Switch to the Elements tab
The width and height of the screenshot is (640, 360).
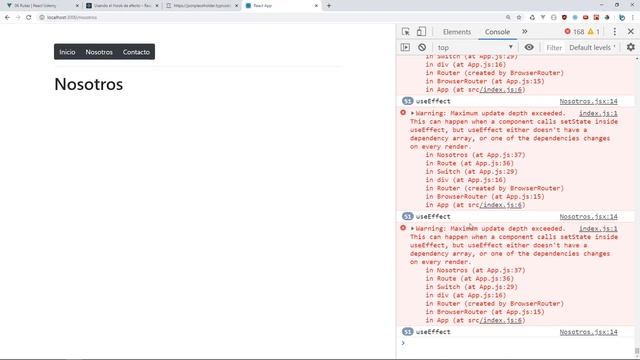[457, 32]
